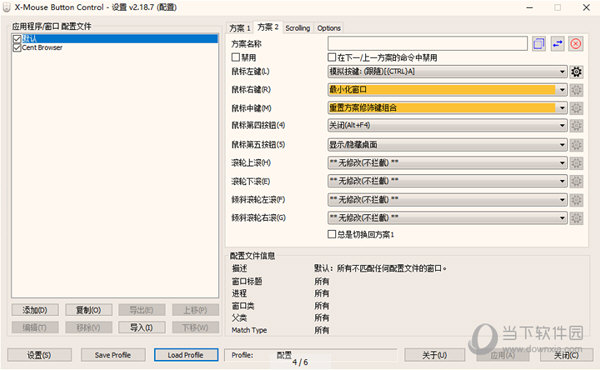Check 总是切换回方案1 option
The image size is (600, 370).
pyautogui.click(x=332, y=234)
